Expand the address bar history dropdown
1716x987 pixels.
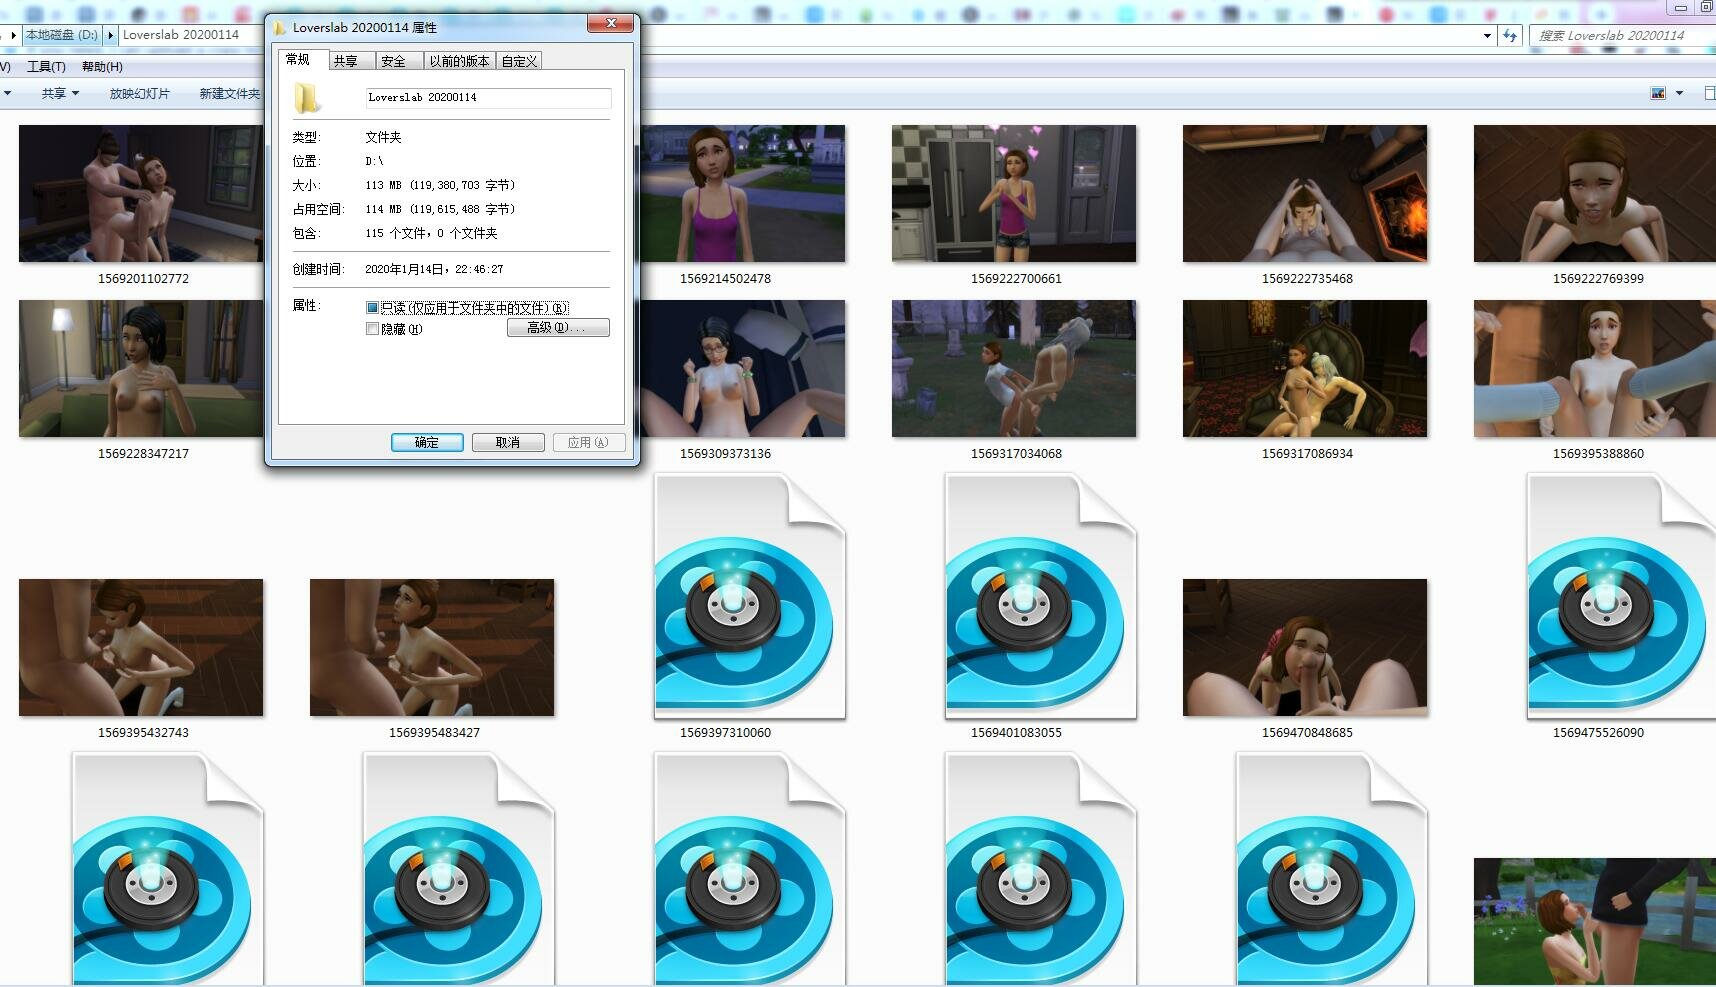(x=1487, y=35)
